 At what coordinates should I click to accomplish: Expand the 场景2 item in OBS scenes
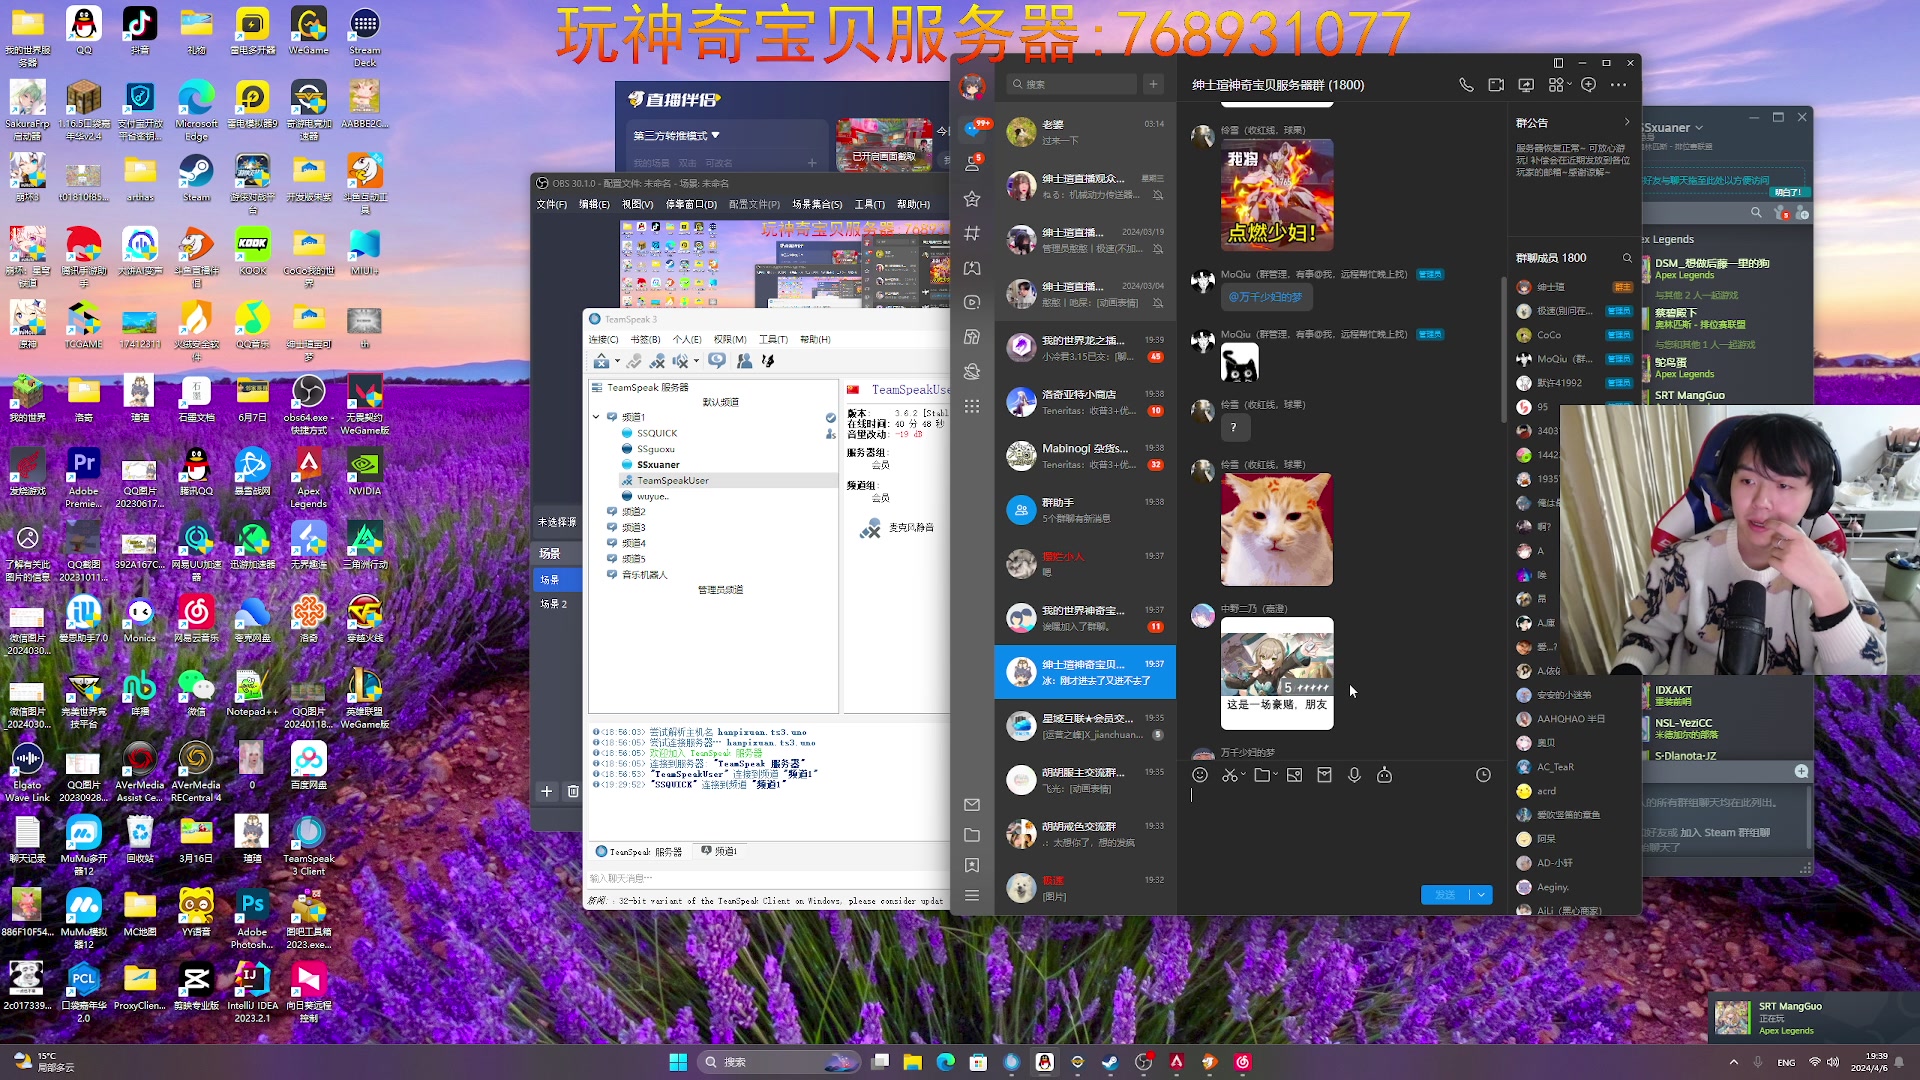click(x=555, y=603)
